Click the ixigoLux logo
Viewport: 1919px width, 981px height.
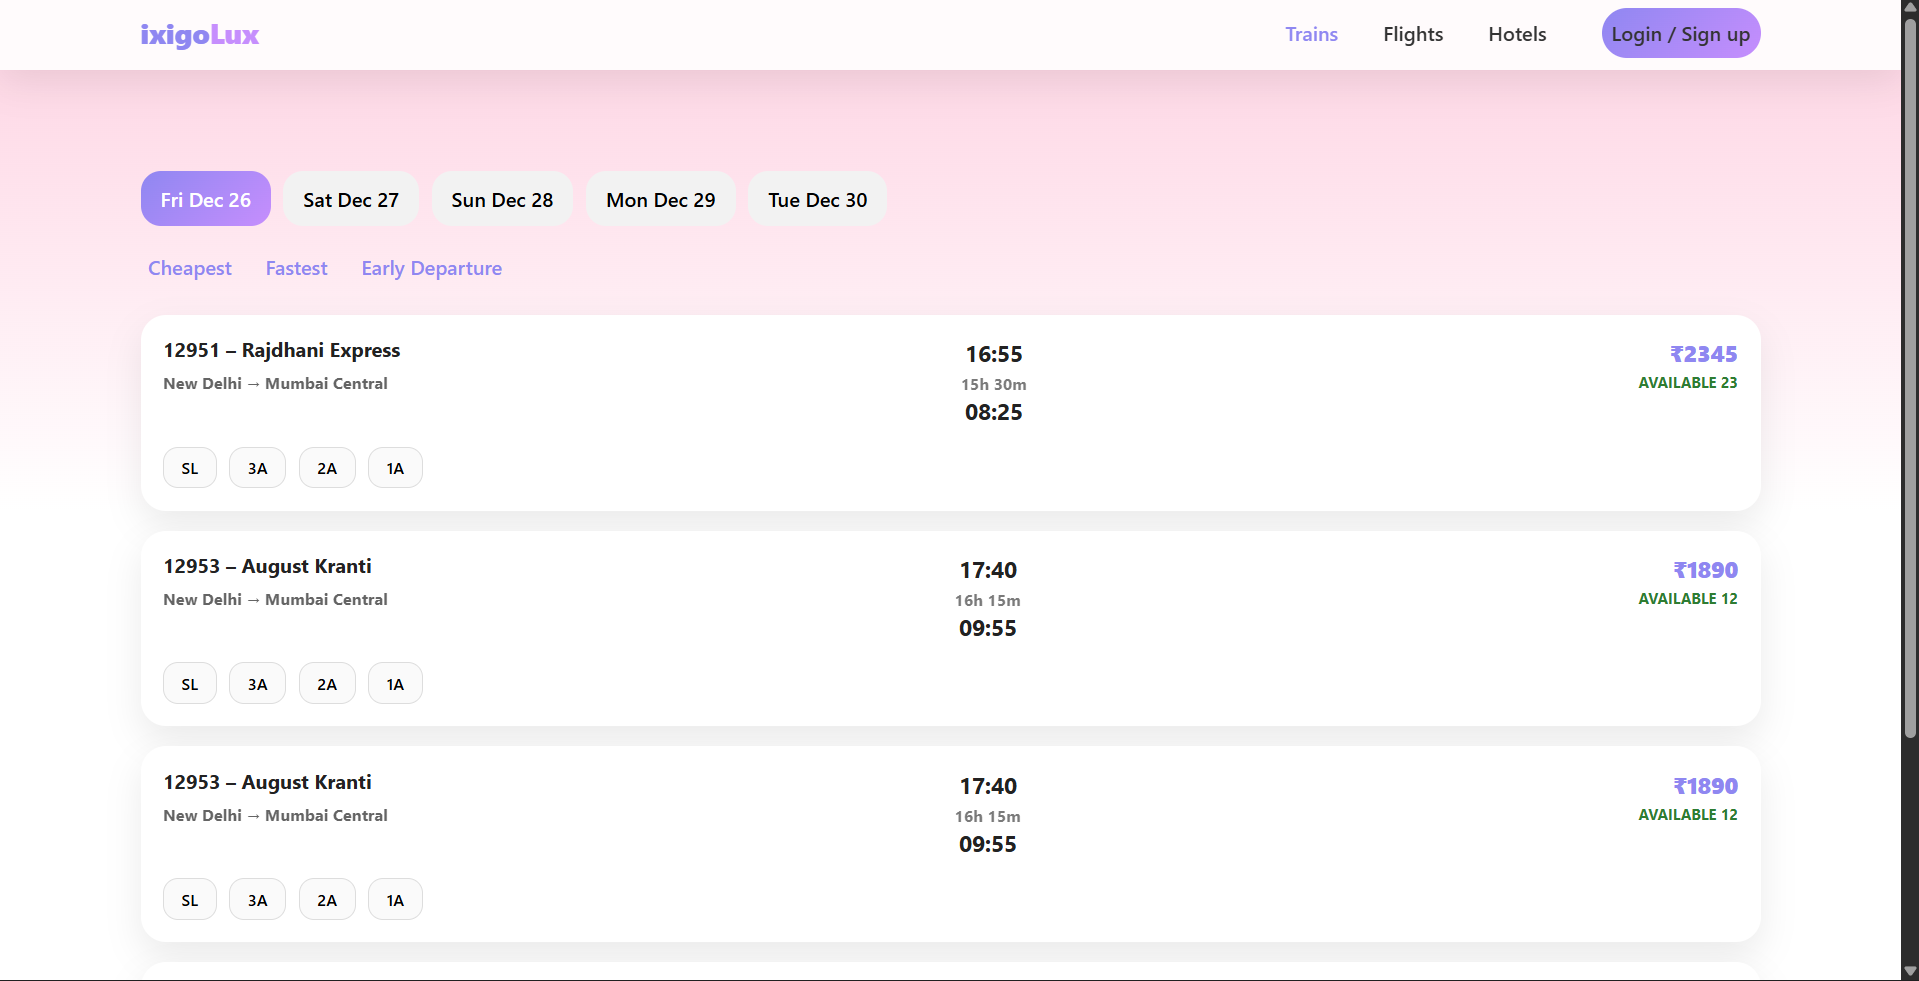tap(200, 35)
